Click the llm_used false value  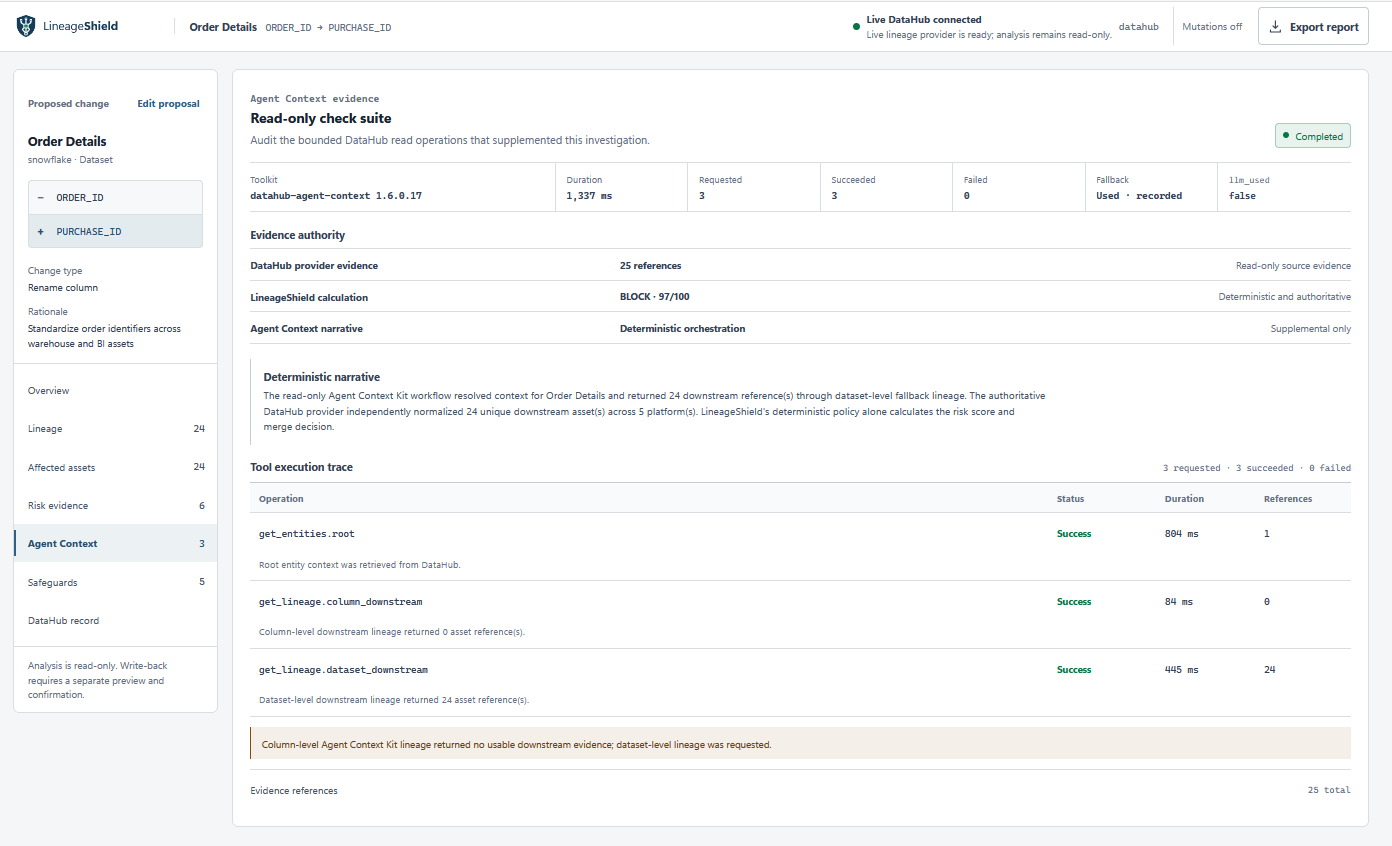pos(1242,196)
